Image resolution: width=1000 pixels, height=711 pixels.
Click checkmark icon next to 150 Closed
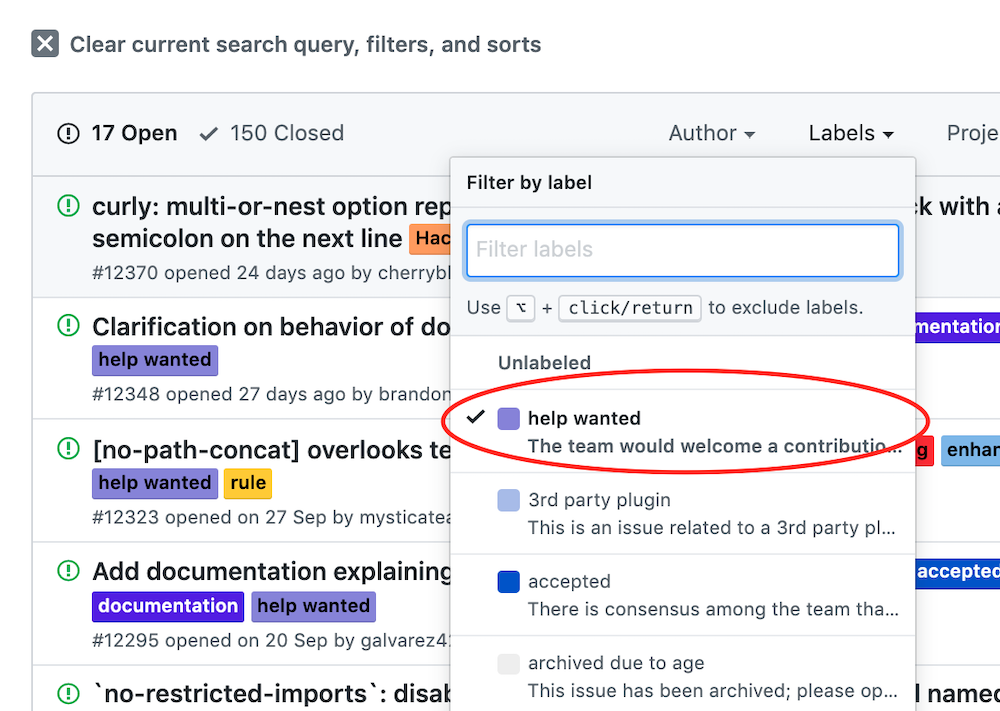(x=209, y=134)
